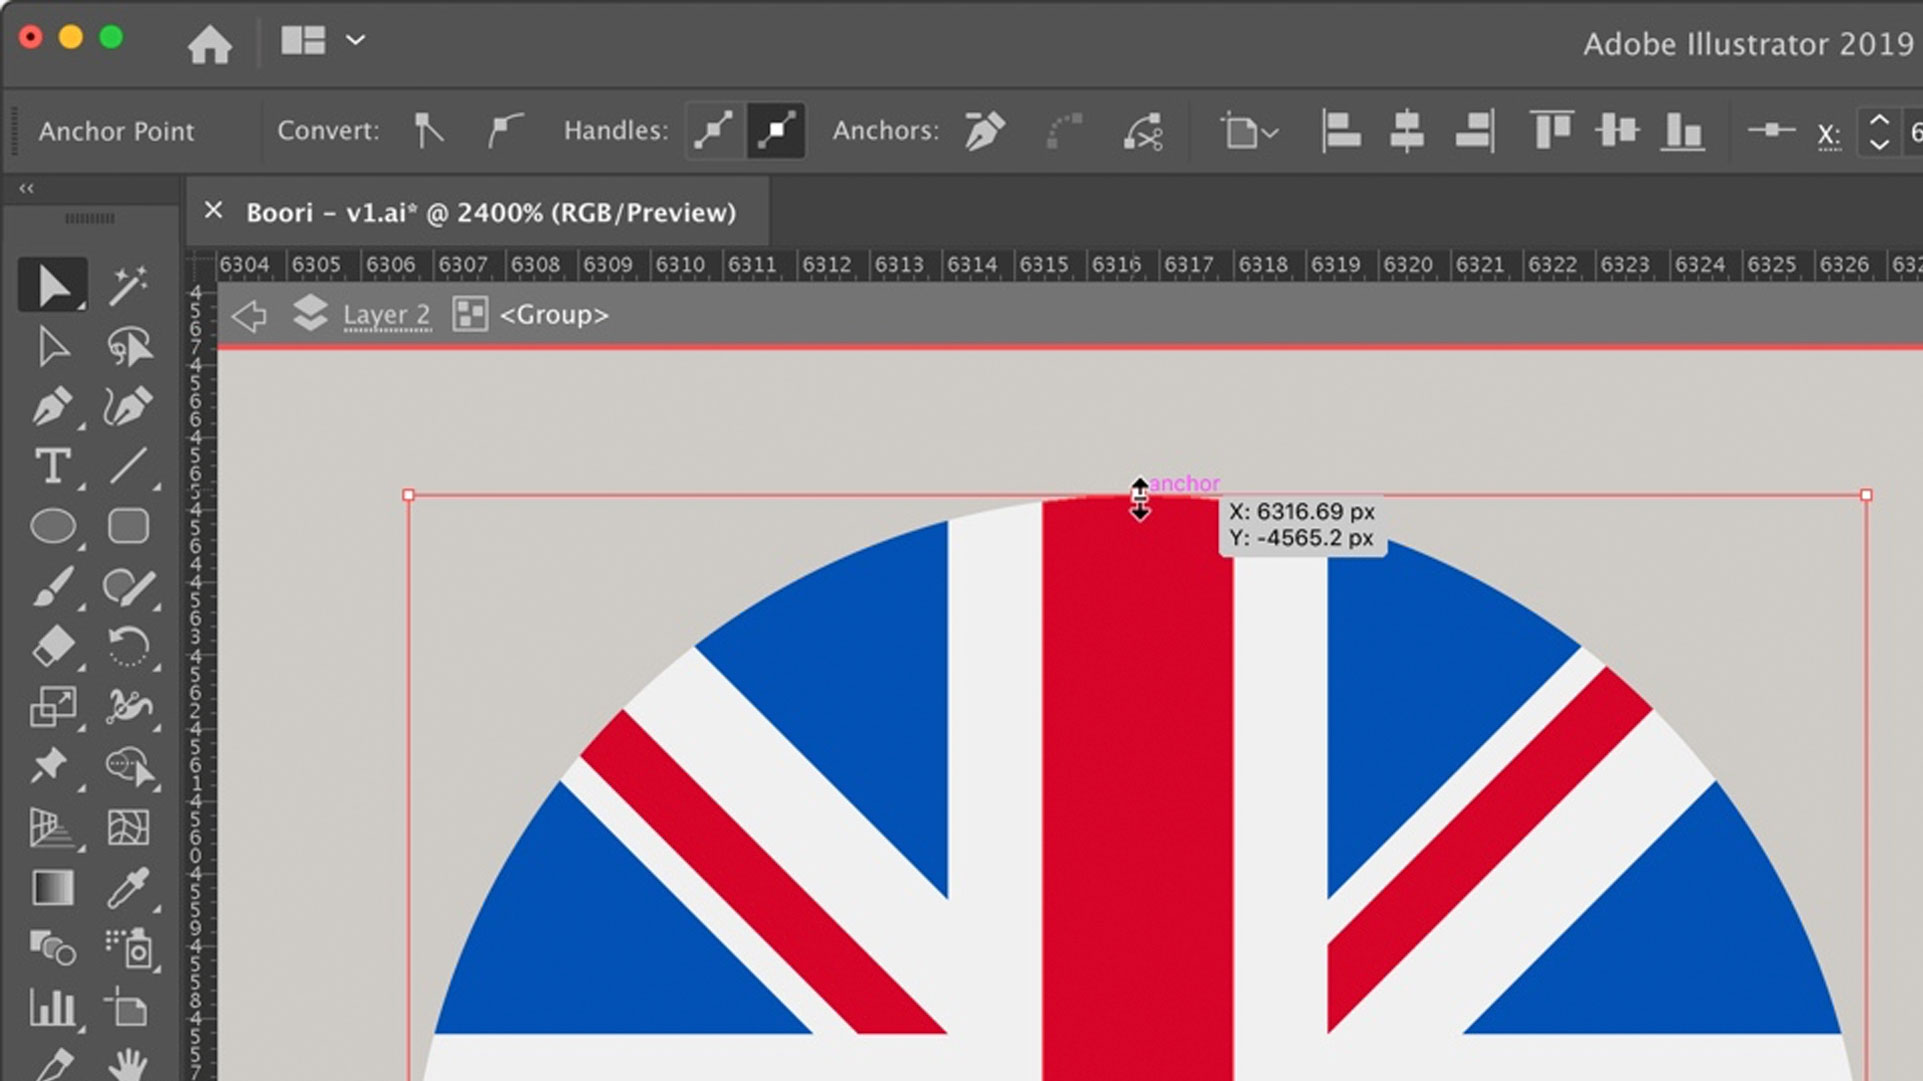Select the Paintbrush tool
Image resolution: width=1923 pixels, height=1081 pixels.
[x=52, y=587]
